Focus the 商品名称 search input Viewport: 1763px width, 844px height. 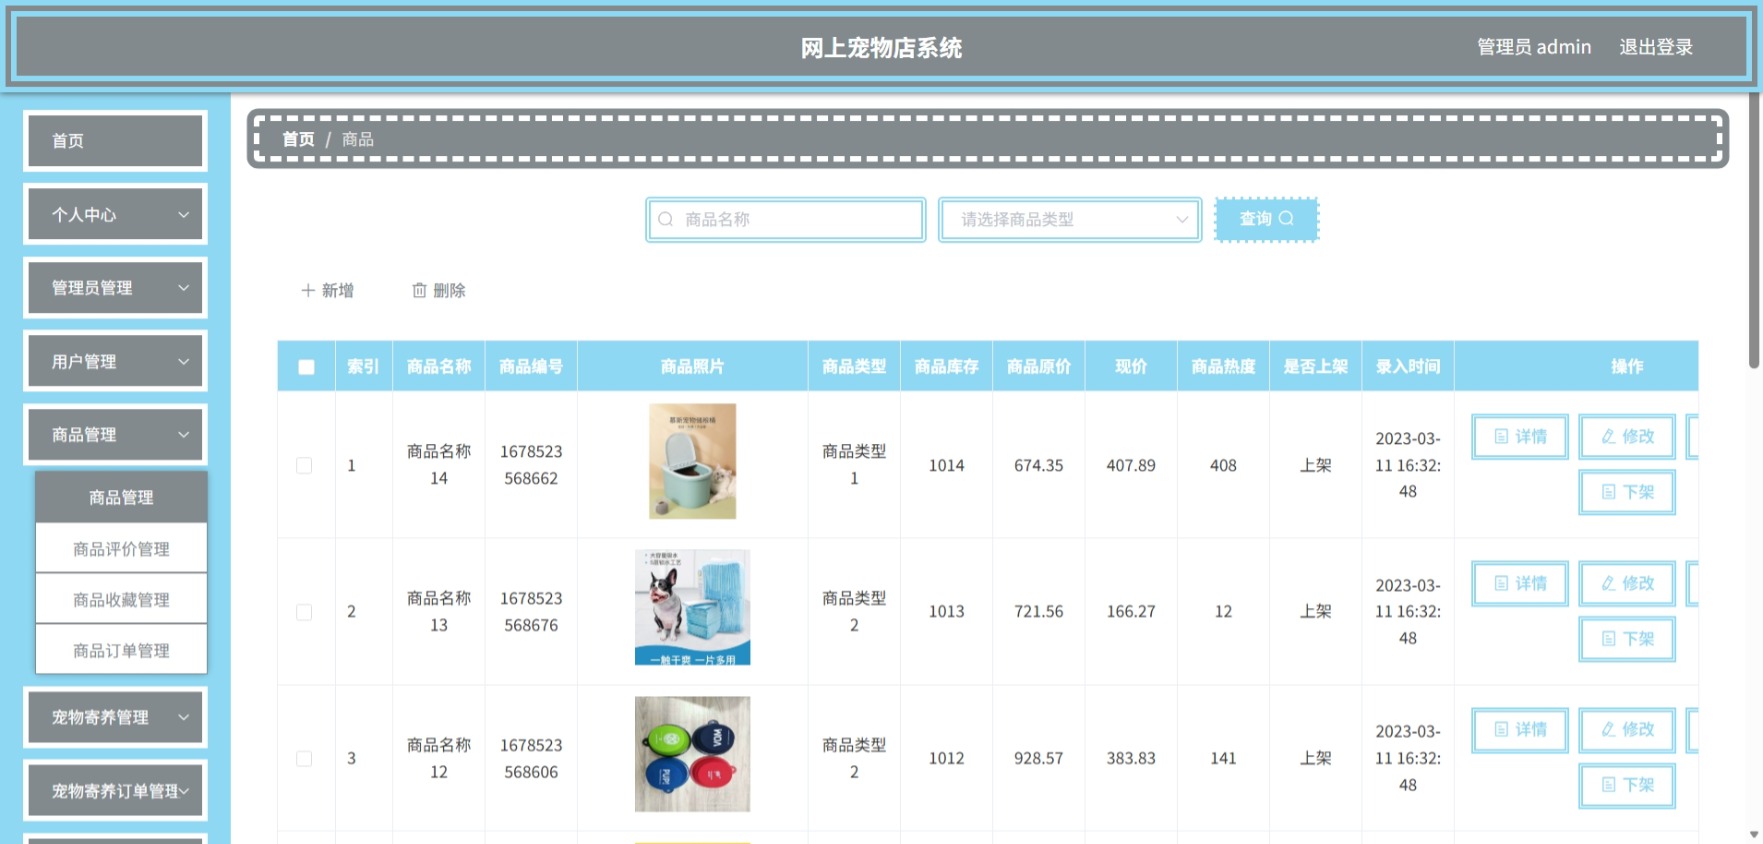click(786, 219)
